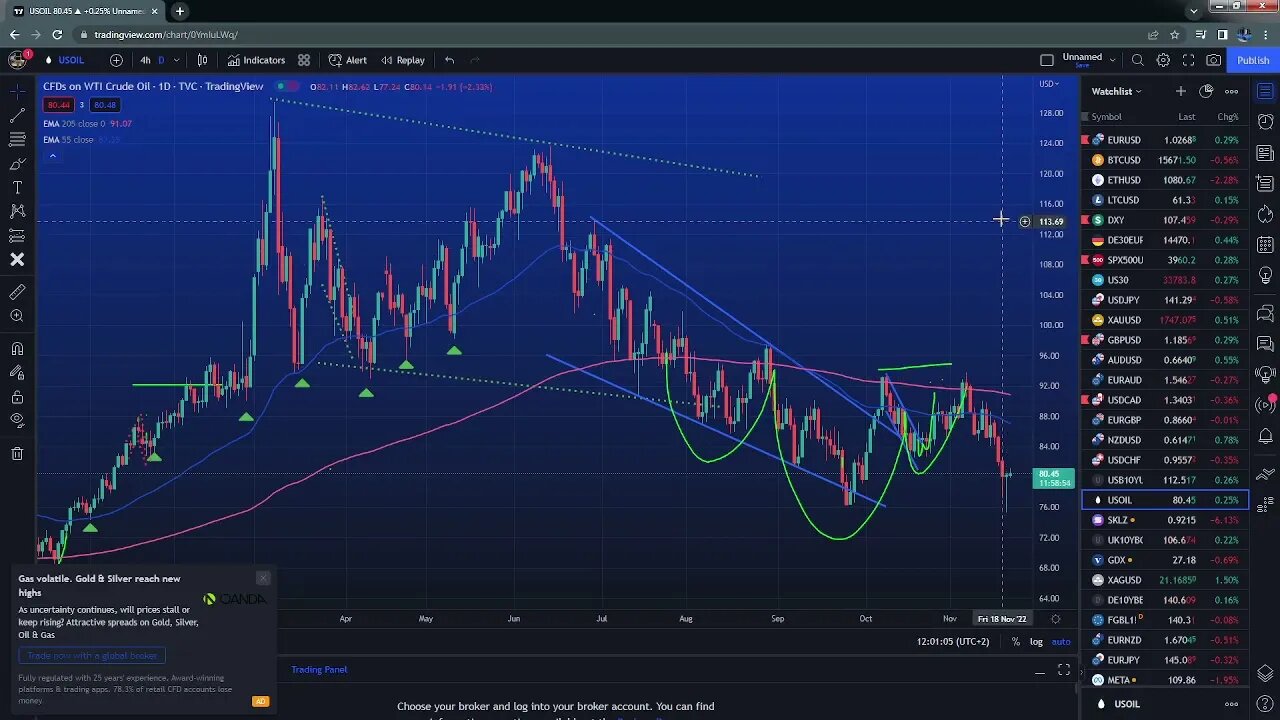Minimize the Trading Panel
Viewport: 1280px width, 720px height.
(1039, 670)
